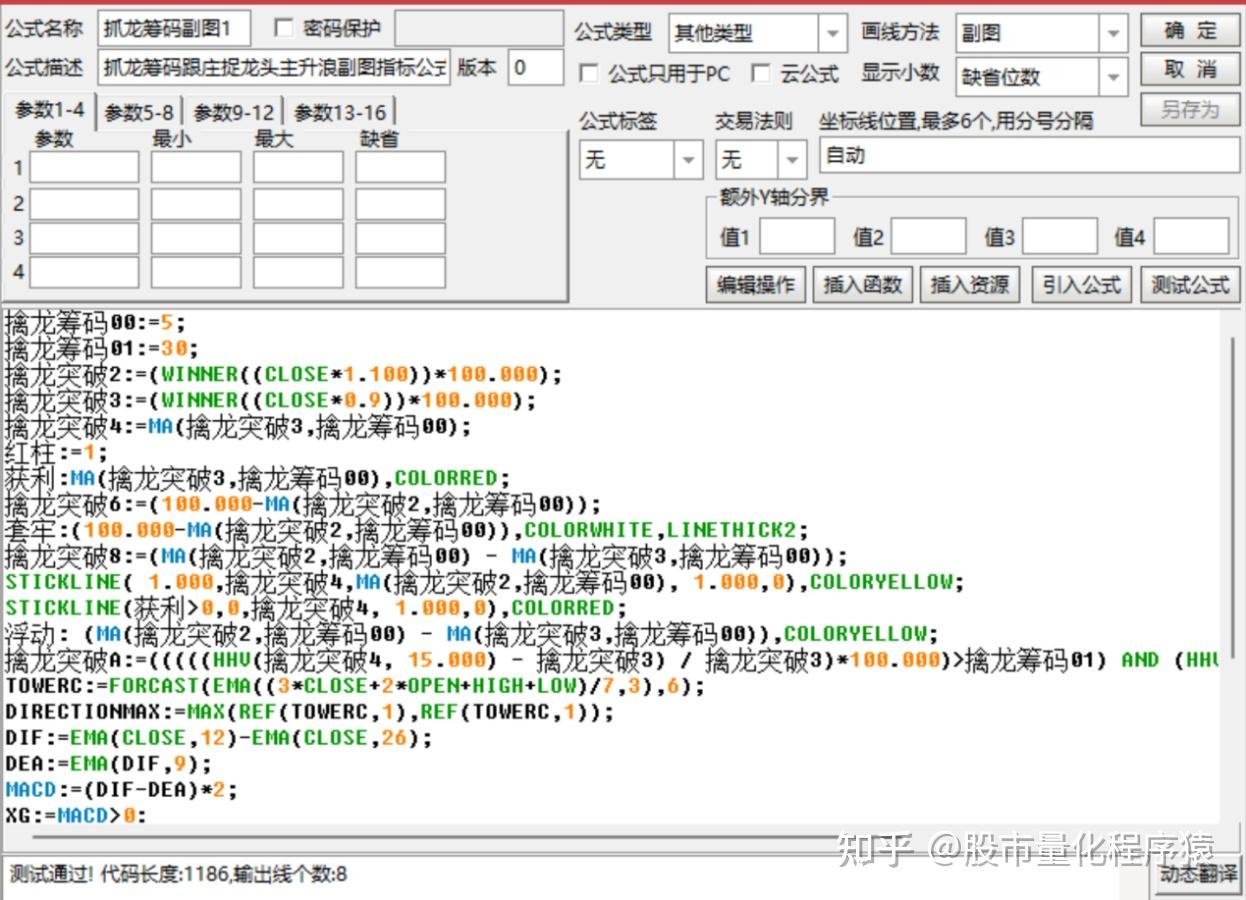Click the 坐标线位置 field showing 自动
This screenshot has width=1246, height=900.
point(1030,156)
